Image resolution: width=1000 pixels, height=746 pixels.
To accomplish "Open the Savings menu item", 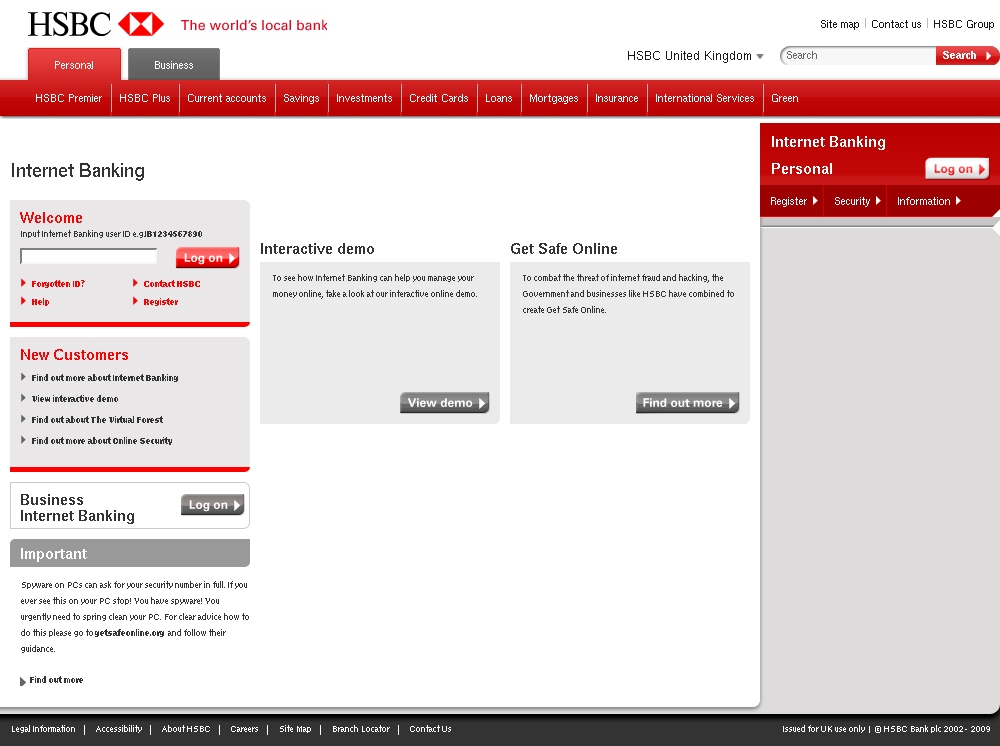I will (x=301, y=98).
